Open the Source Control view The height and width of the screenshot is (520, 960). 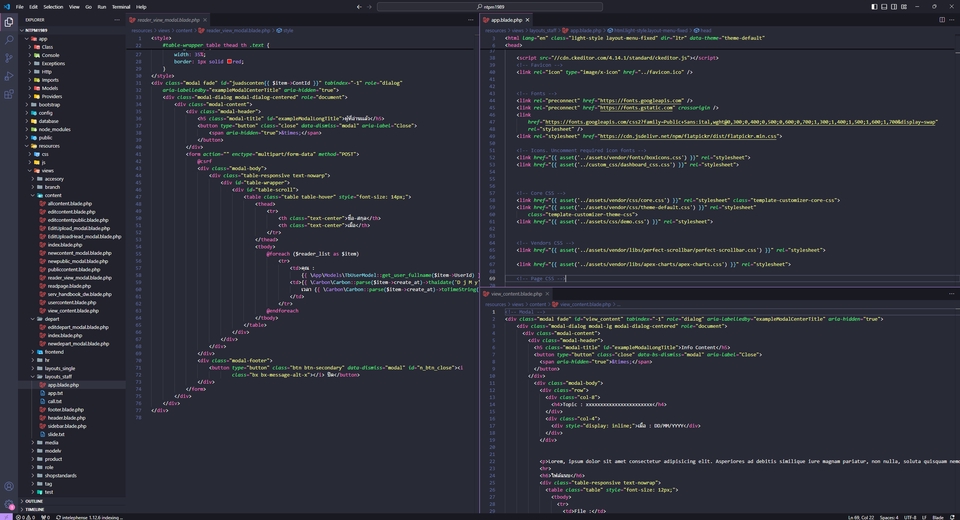9,58
